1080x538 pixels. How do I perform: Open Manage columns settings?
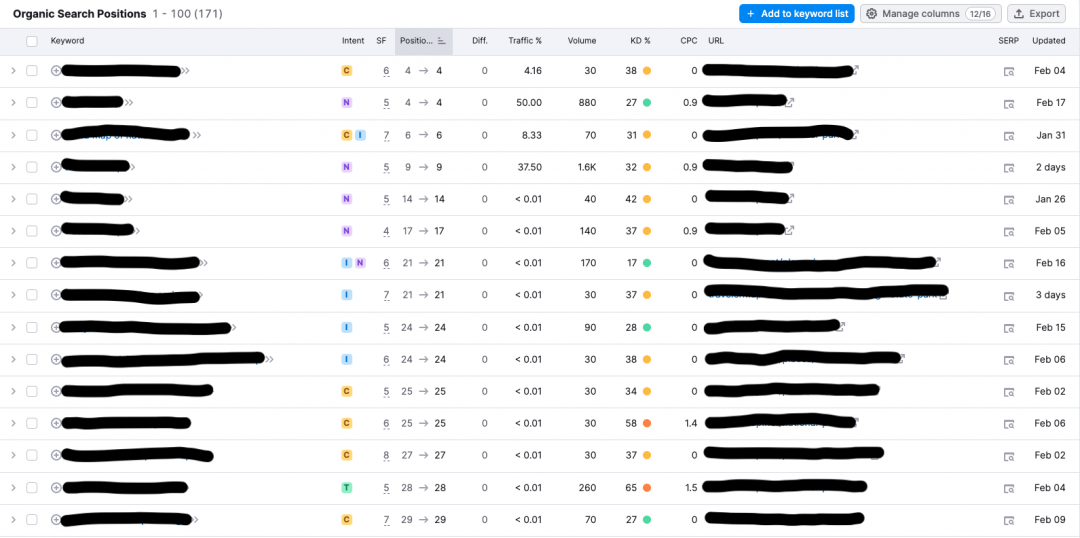pyautogui.click(x=930, y=14)
